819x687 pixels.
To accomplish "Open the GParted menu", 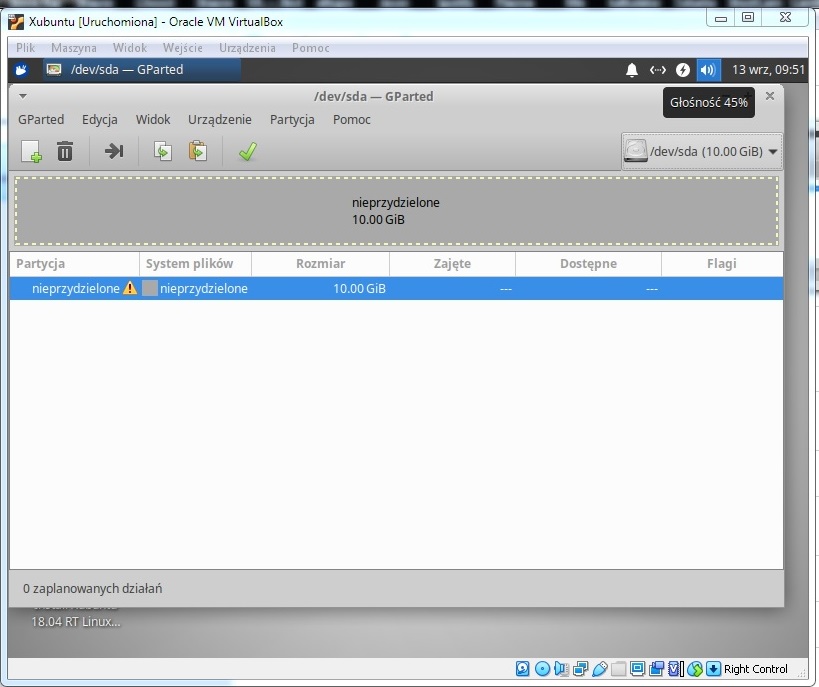I will pos(41,120).
